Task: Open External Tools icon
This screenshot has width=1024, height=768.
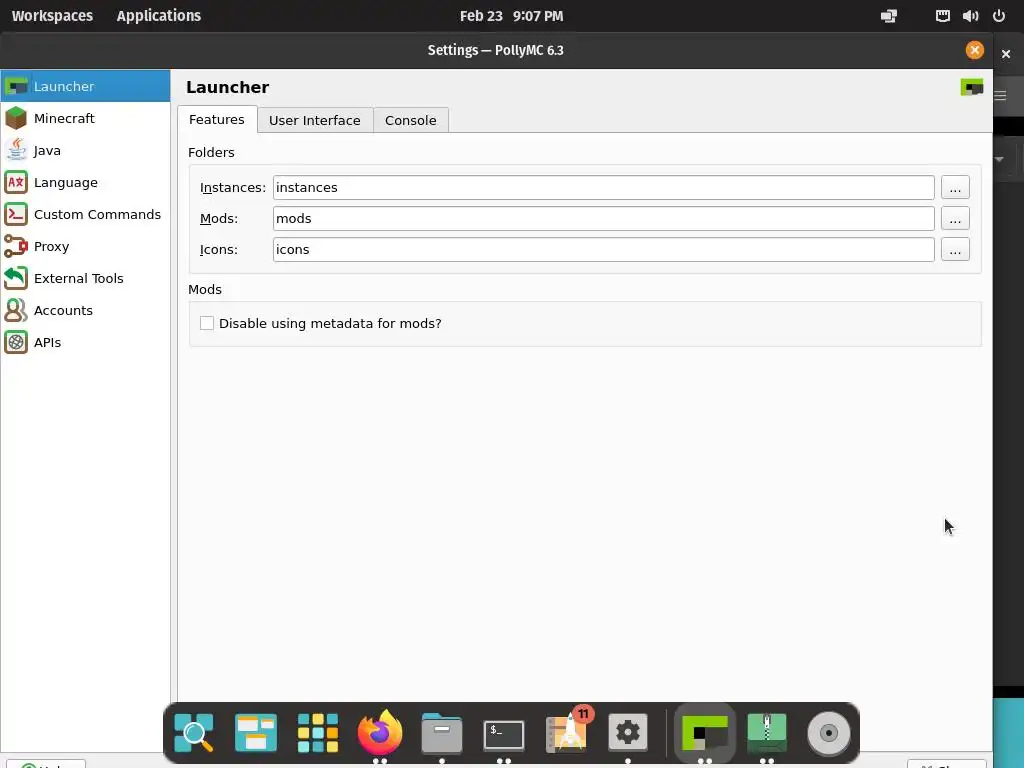Action: click(16, 278)
